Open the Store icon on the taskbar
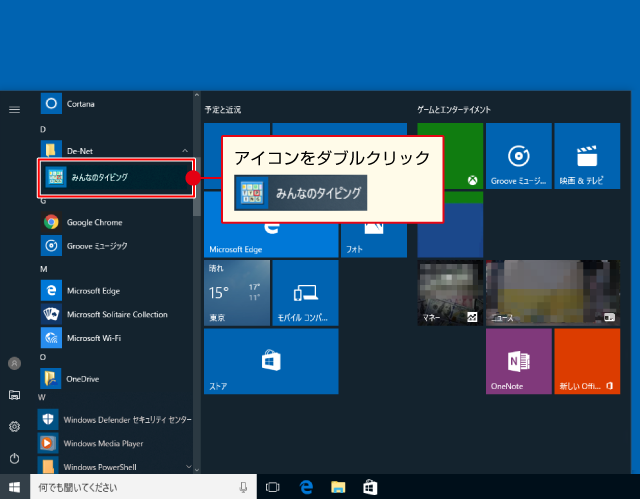The height and width of the screenshot is (499, 640). point(370,487)
